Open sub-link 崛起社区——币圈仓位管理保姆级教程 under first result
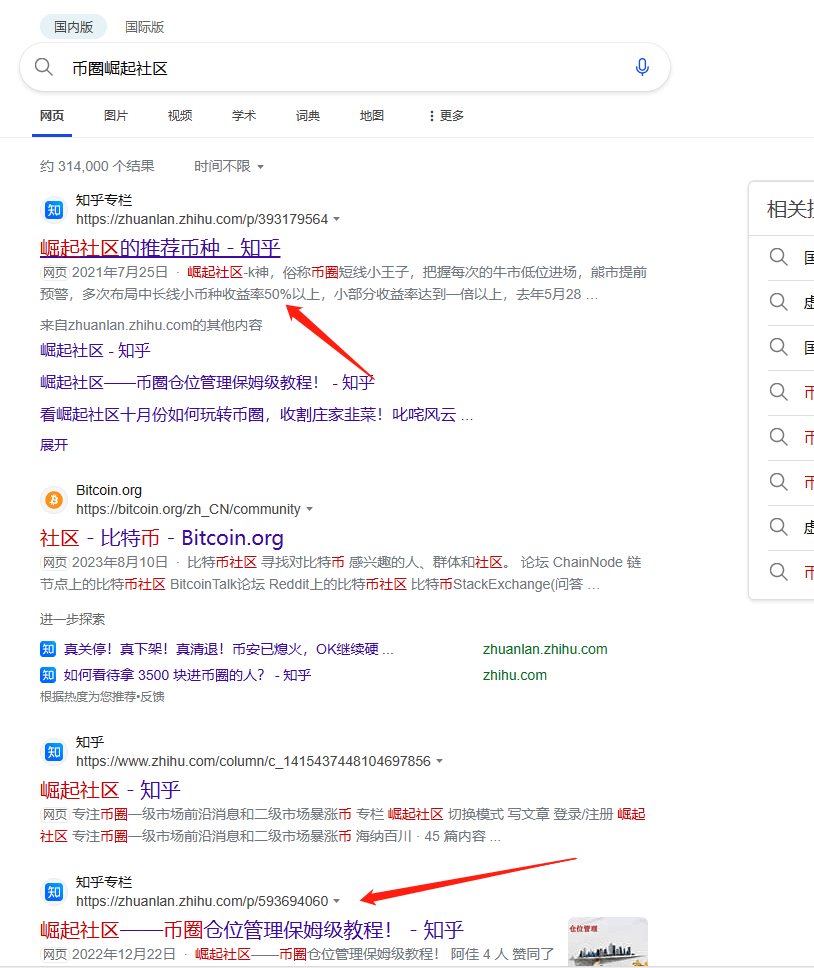 pos(207,382)
